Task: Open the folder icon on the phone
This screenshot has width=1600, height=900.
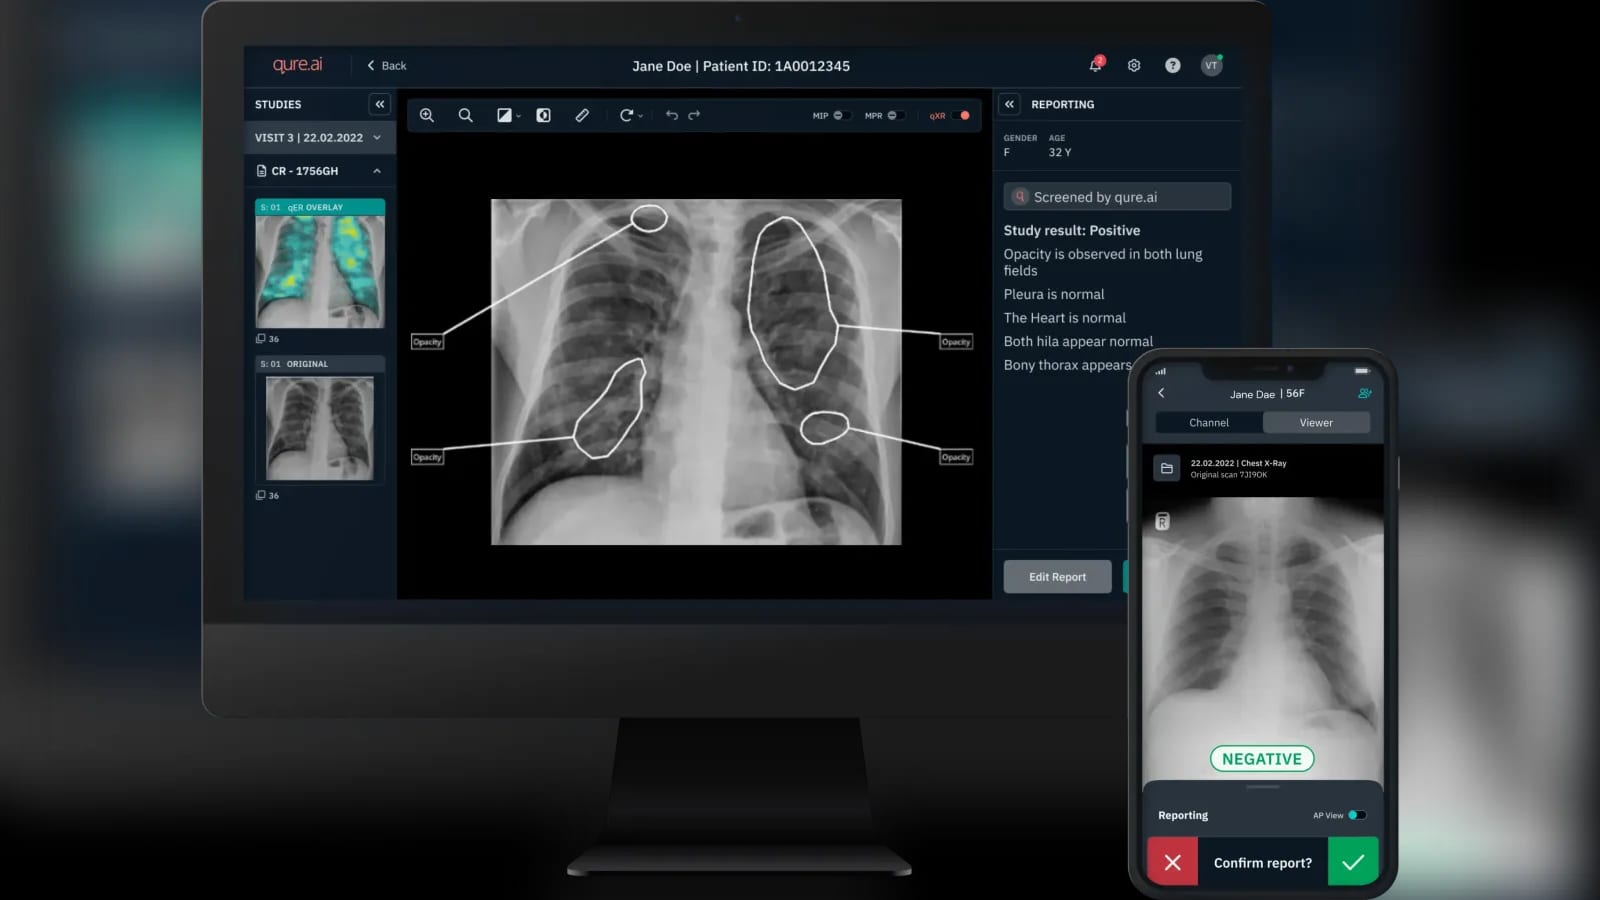Action: point(1167,468)
